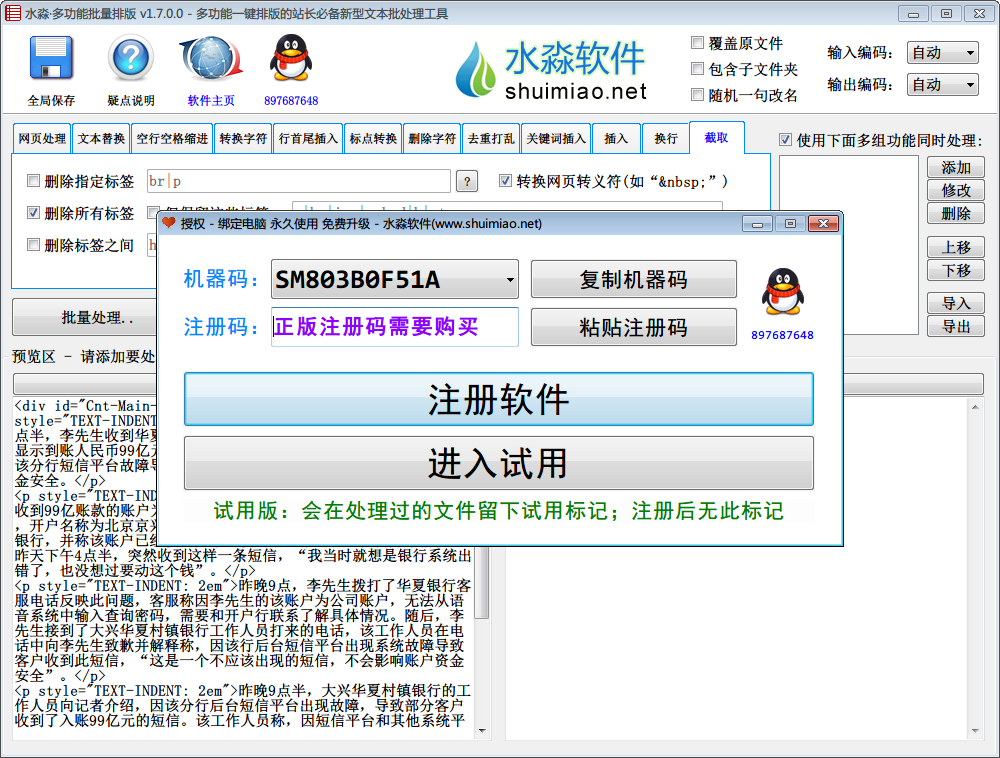Click the 897687648 link in license dialog
The image size is (1000, 758).
coord(783,335)
